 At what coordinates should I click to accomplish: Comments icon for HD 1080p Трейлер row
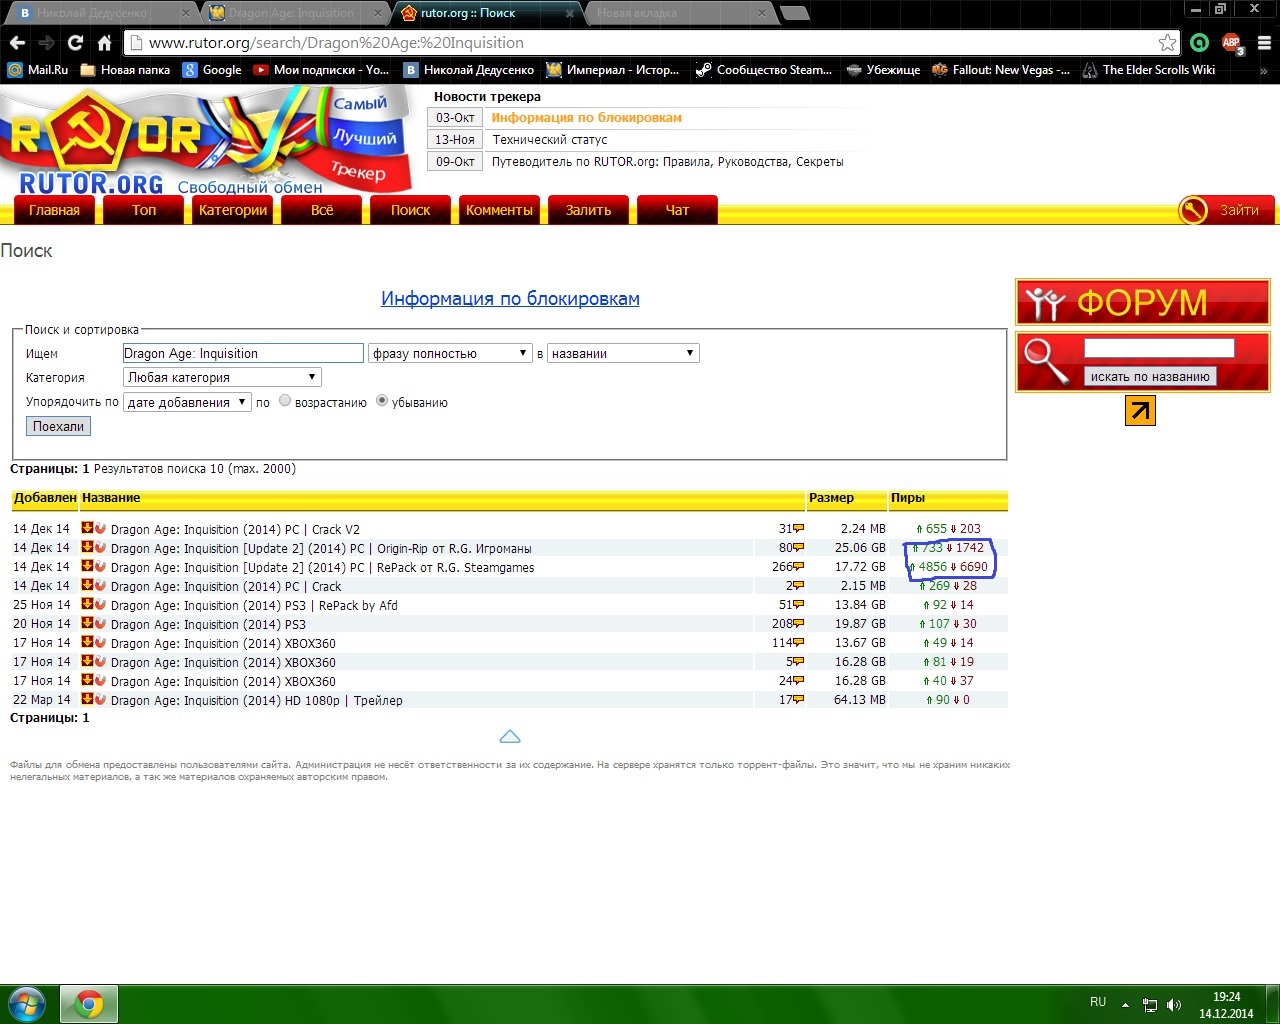point(798,700)
